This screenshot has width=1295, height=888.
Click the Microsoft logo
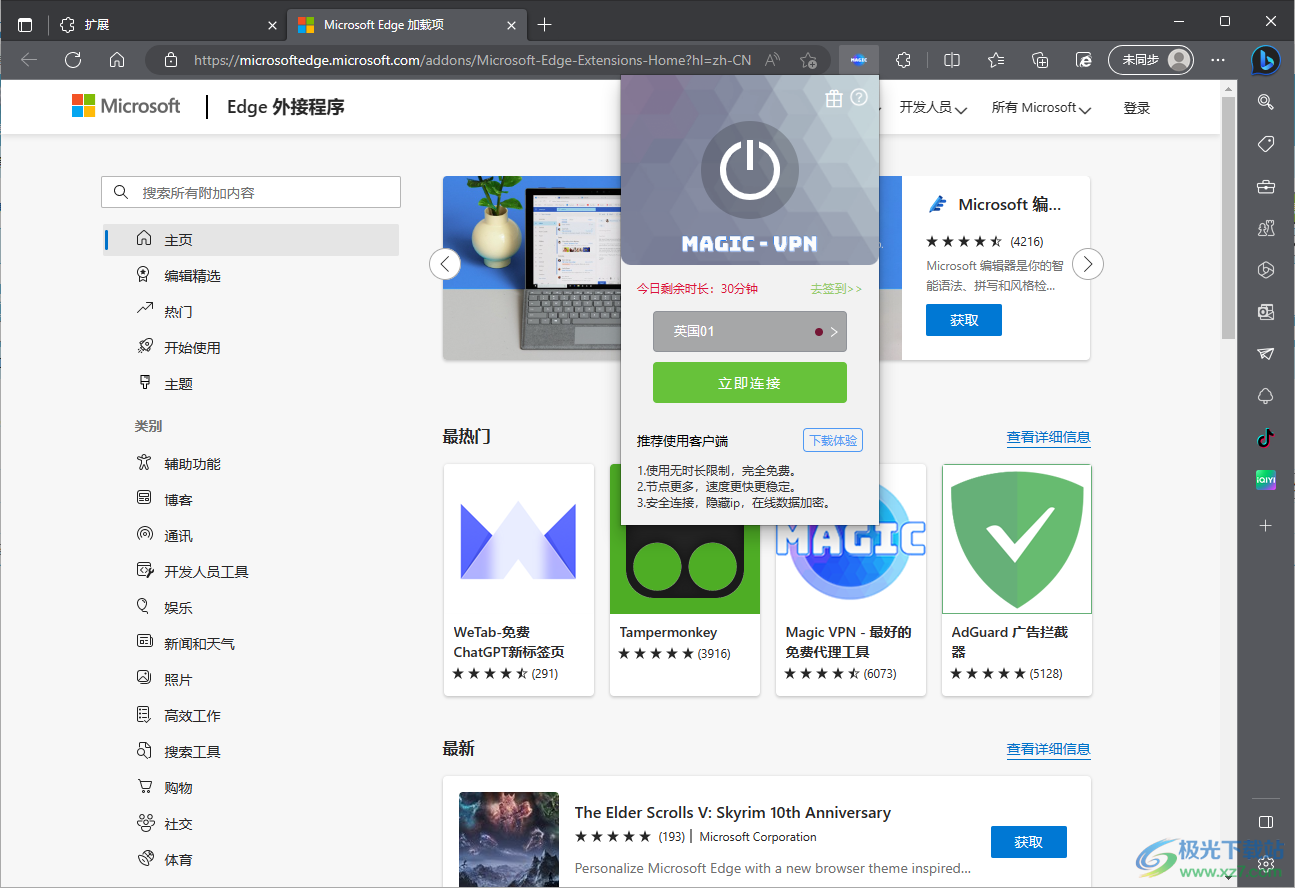[126, 106]
